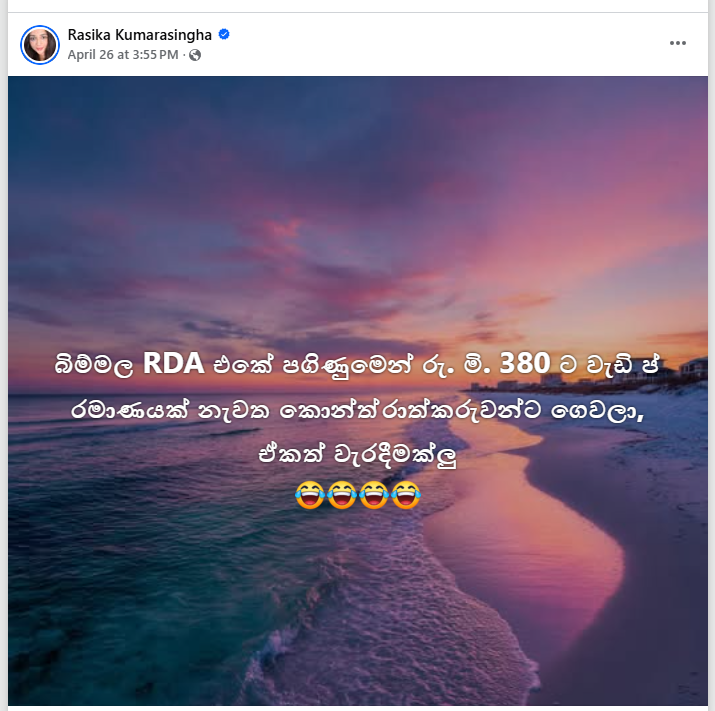Click the third line of Sinhala text
This screenshot has width=715, height=711.
[357, 455]
